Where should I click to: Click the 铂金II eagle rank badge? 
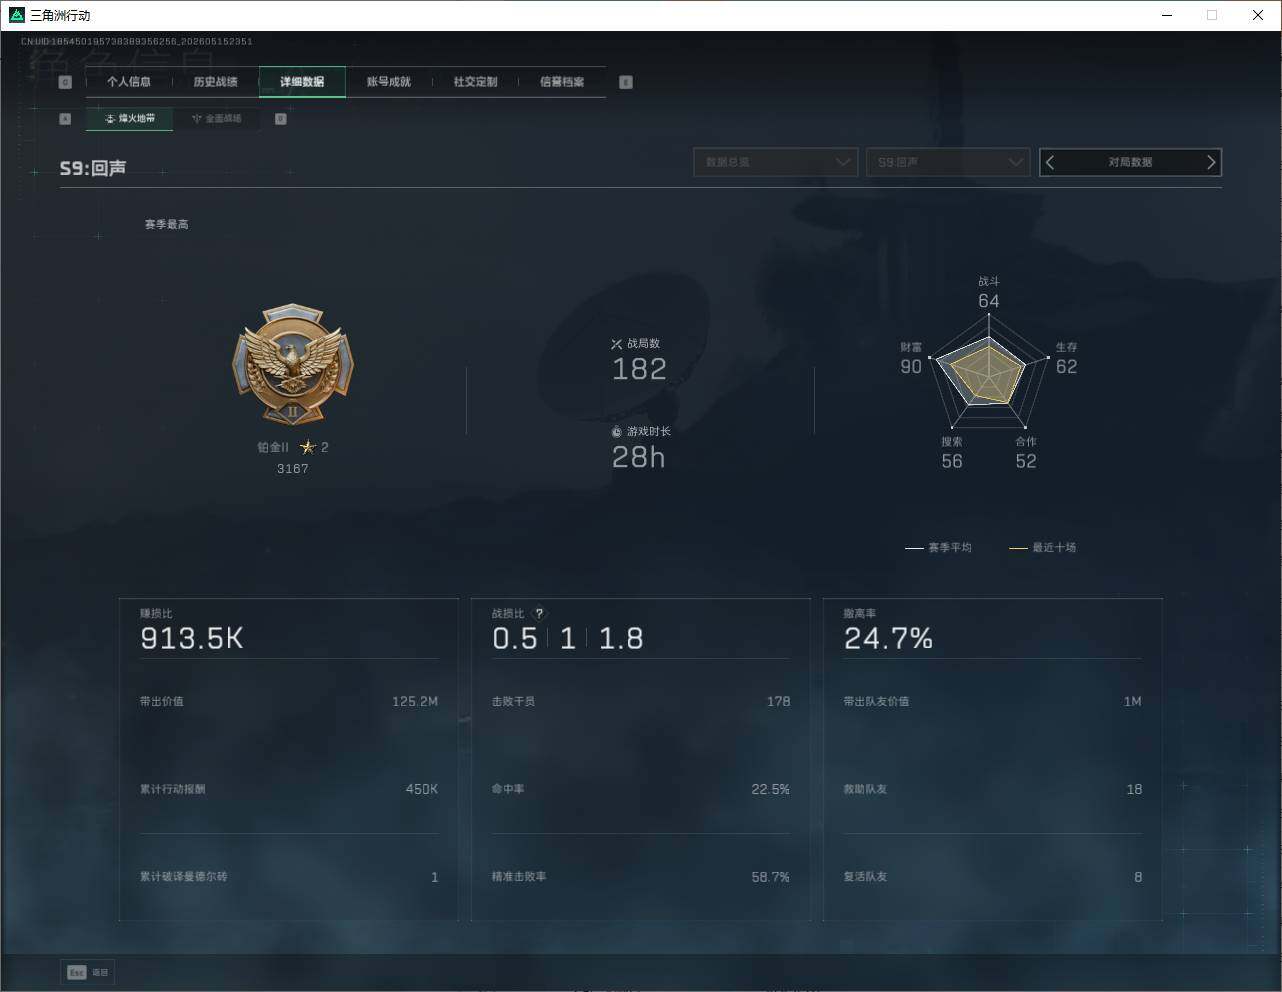tap(293, 365)
